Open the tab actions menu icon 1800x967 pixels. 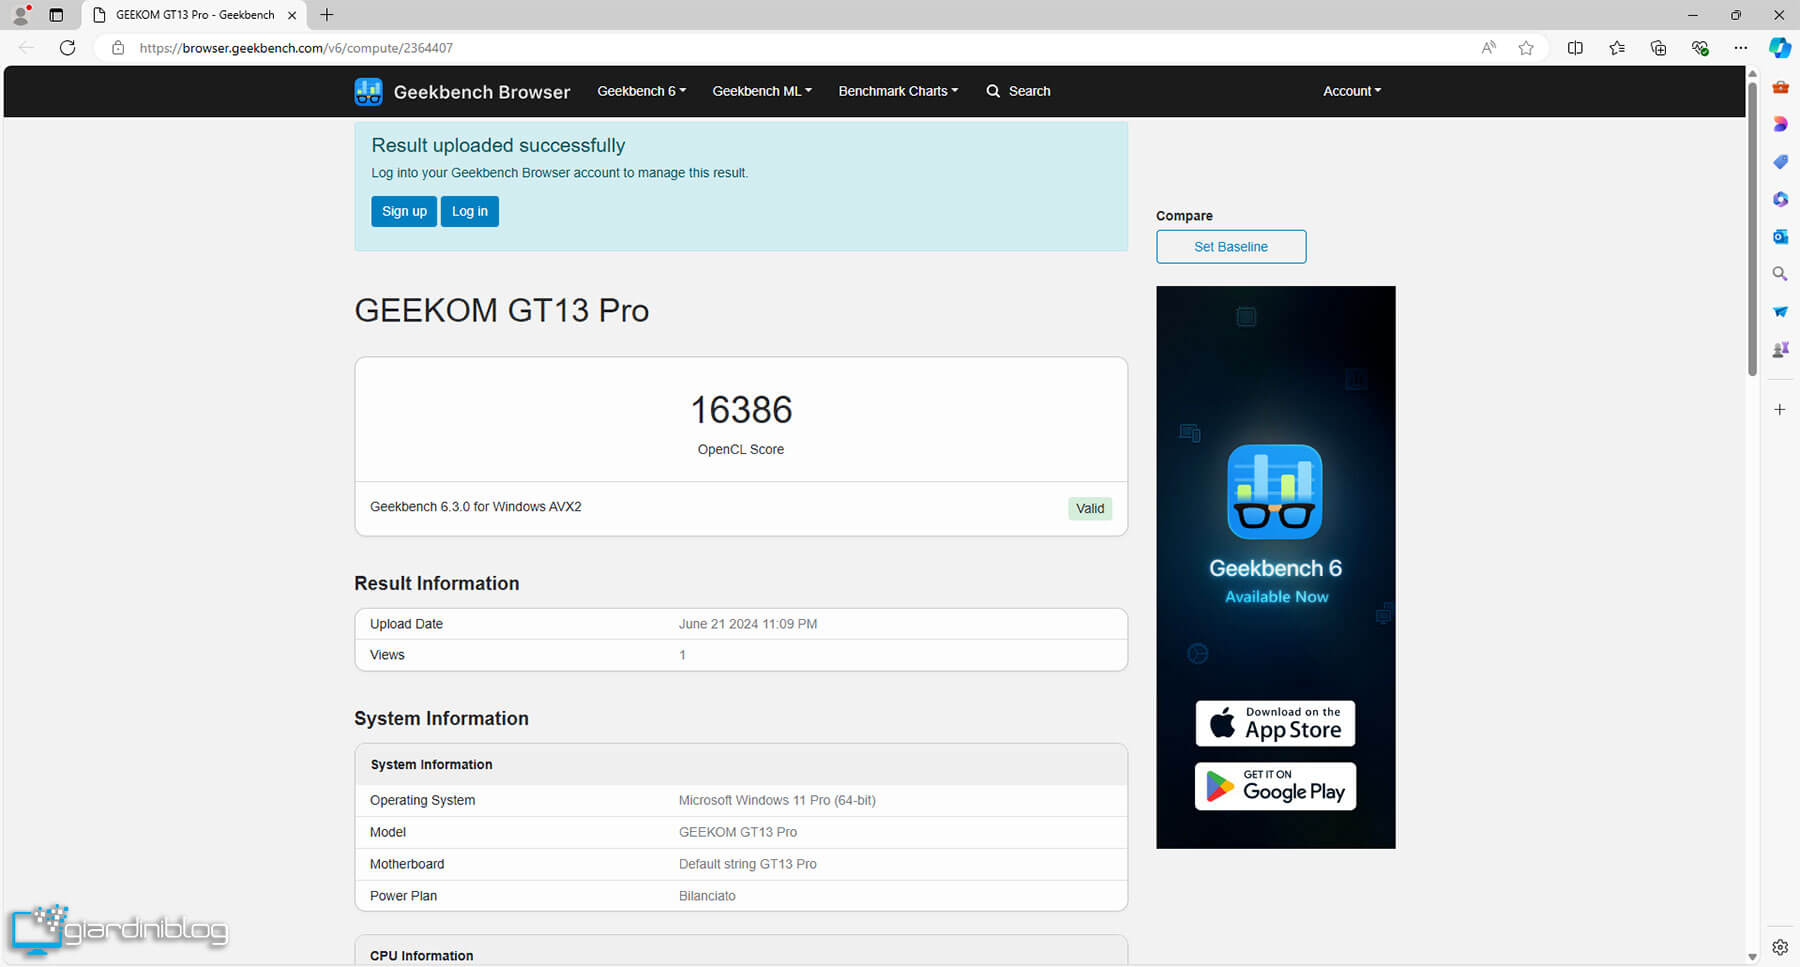[56, 15]
